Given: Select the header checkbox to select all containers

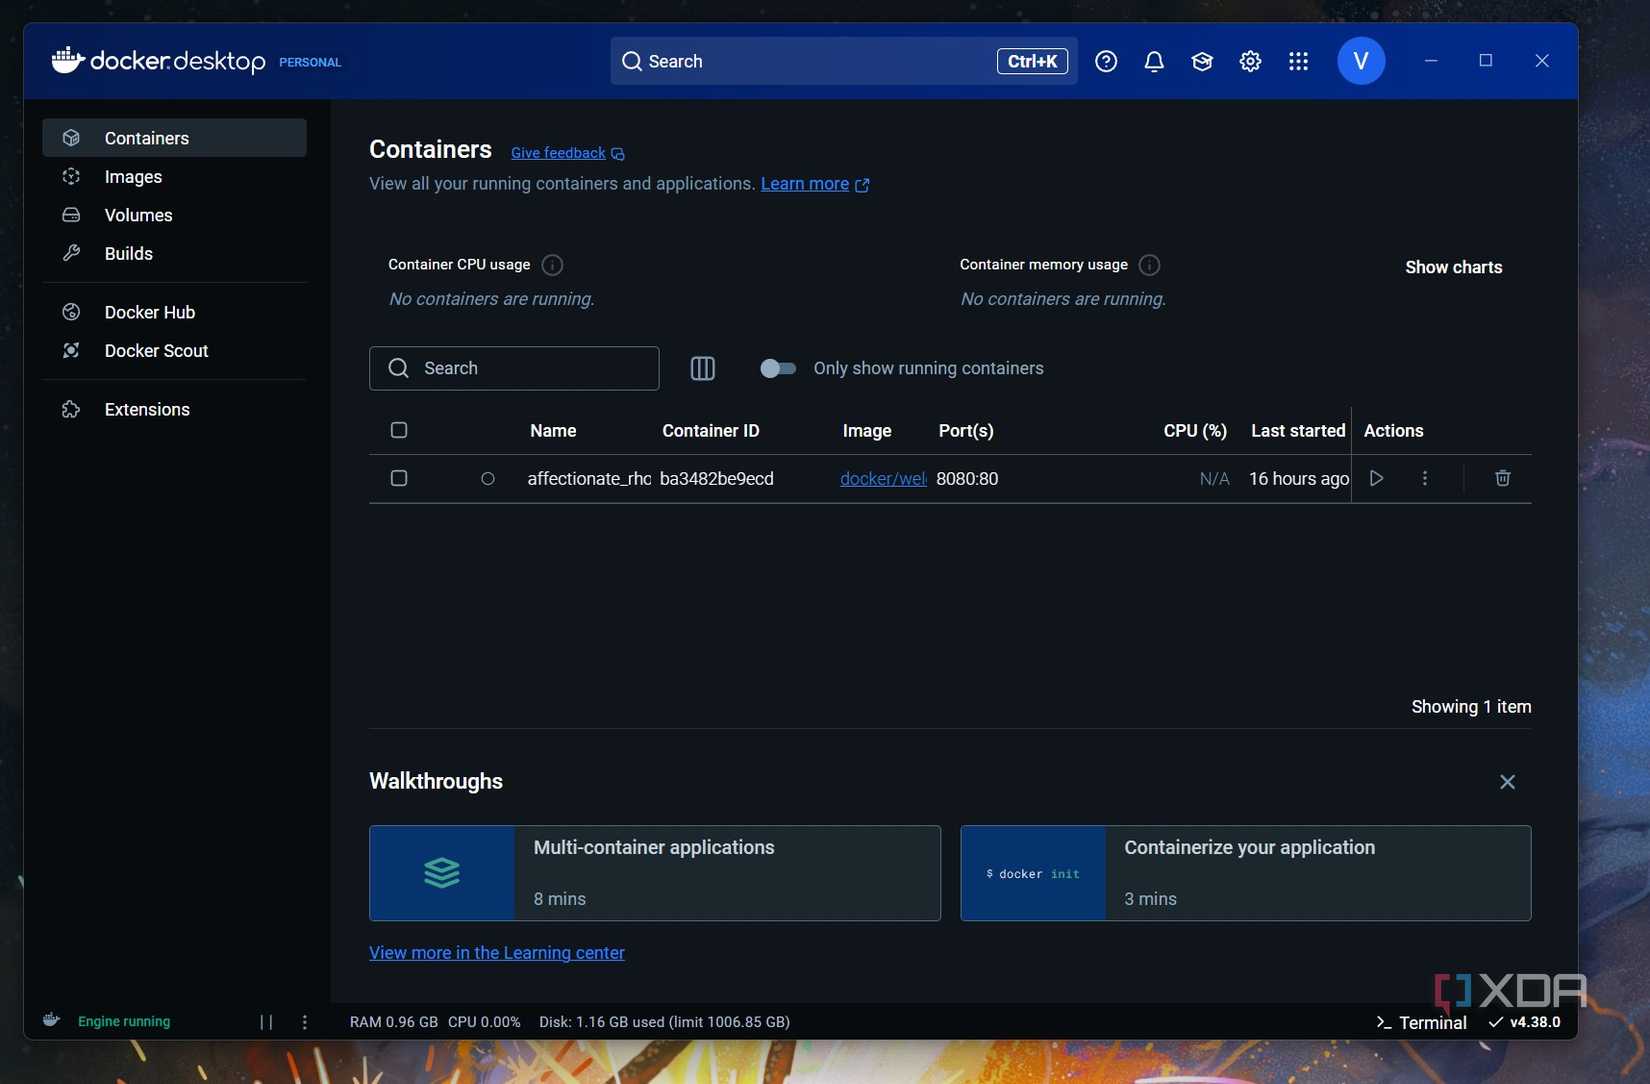Looking at the screenshot, I should coord(398,430).
